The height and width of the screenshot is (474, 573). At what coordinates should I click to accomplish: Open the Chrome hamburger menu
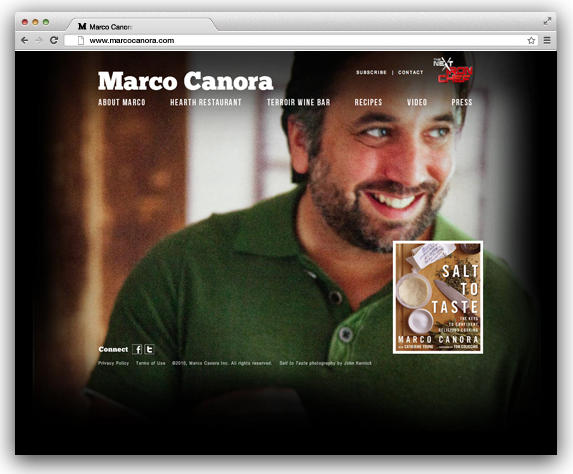[x=547, y=41]
